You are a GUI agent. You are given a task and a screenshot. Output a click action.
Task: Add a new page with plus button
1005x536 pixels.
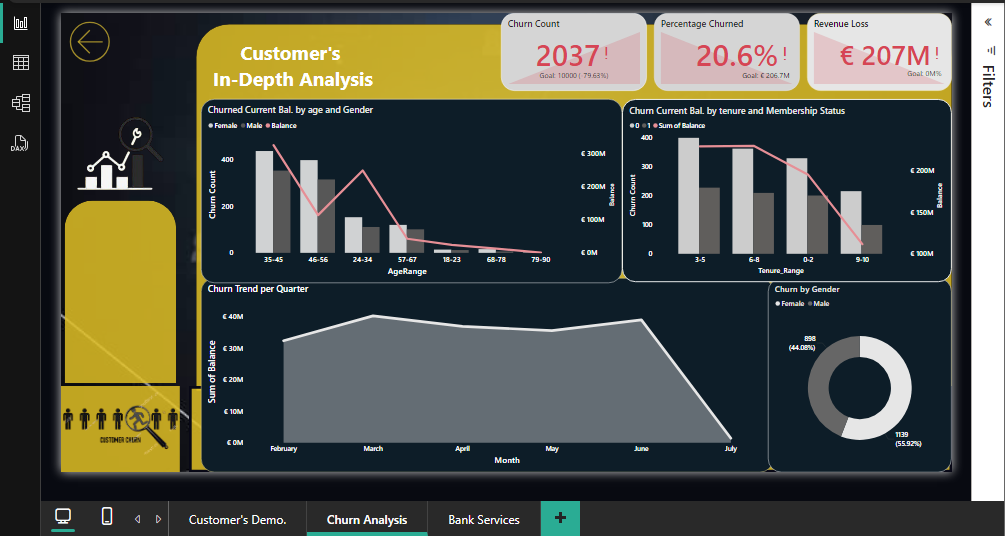click(560, 518)
